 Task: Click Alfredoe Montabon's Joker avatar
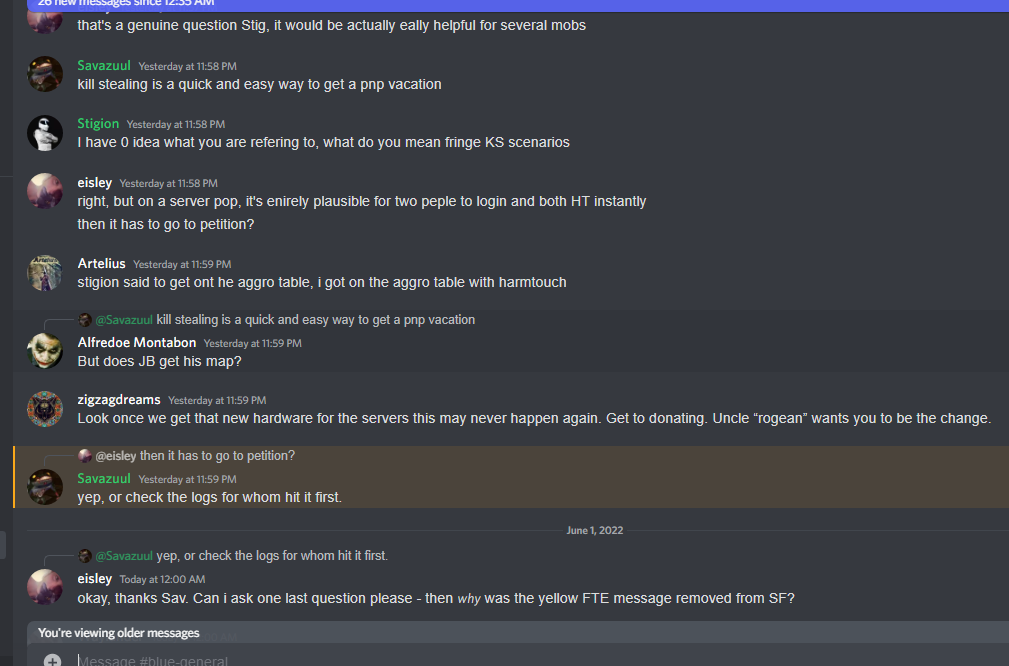pyautogui.click(x=45, y=351)
